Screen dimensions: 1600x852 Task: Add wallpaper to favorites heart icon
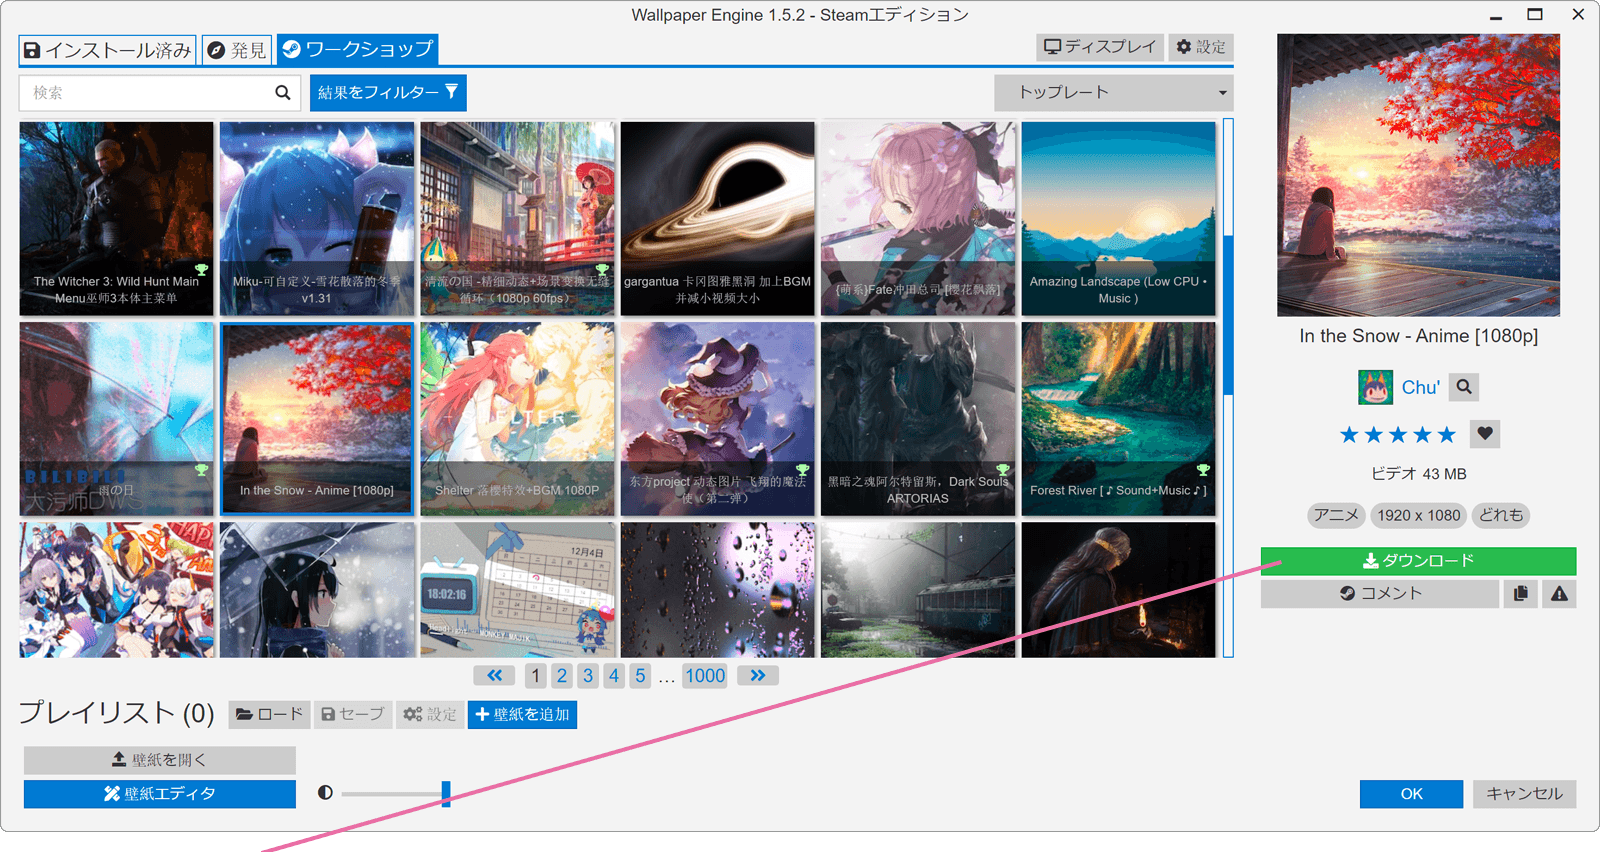pyautogui.click(x=1485, y=434)
